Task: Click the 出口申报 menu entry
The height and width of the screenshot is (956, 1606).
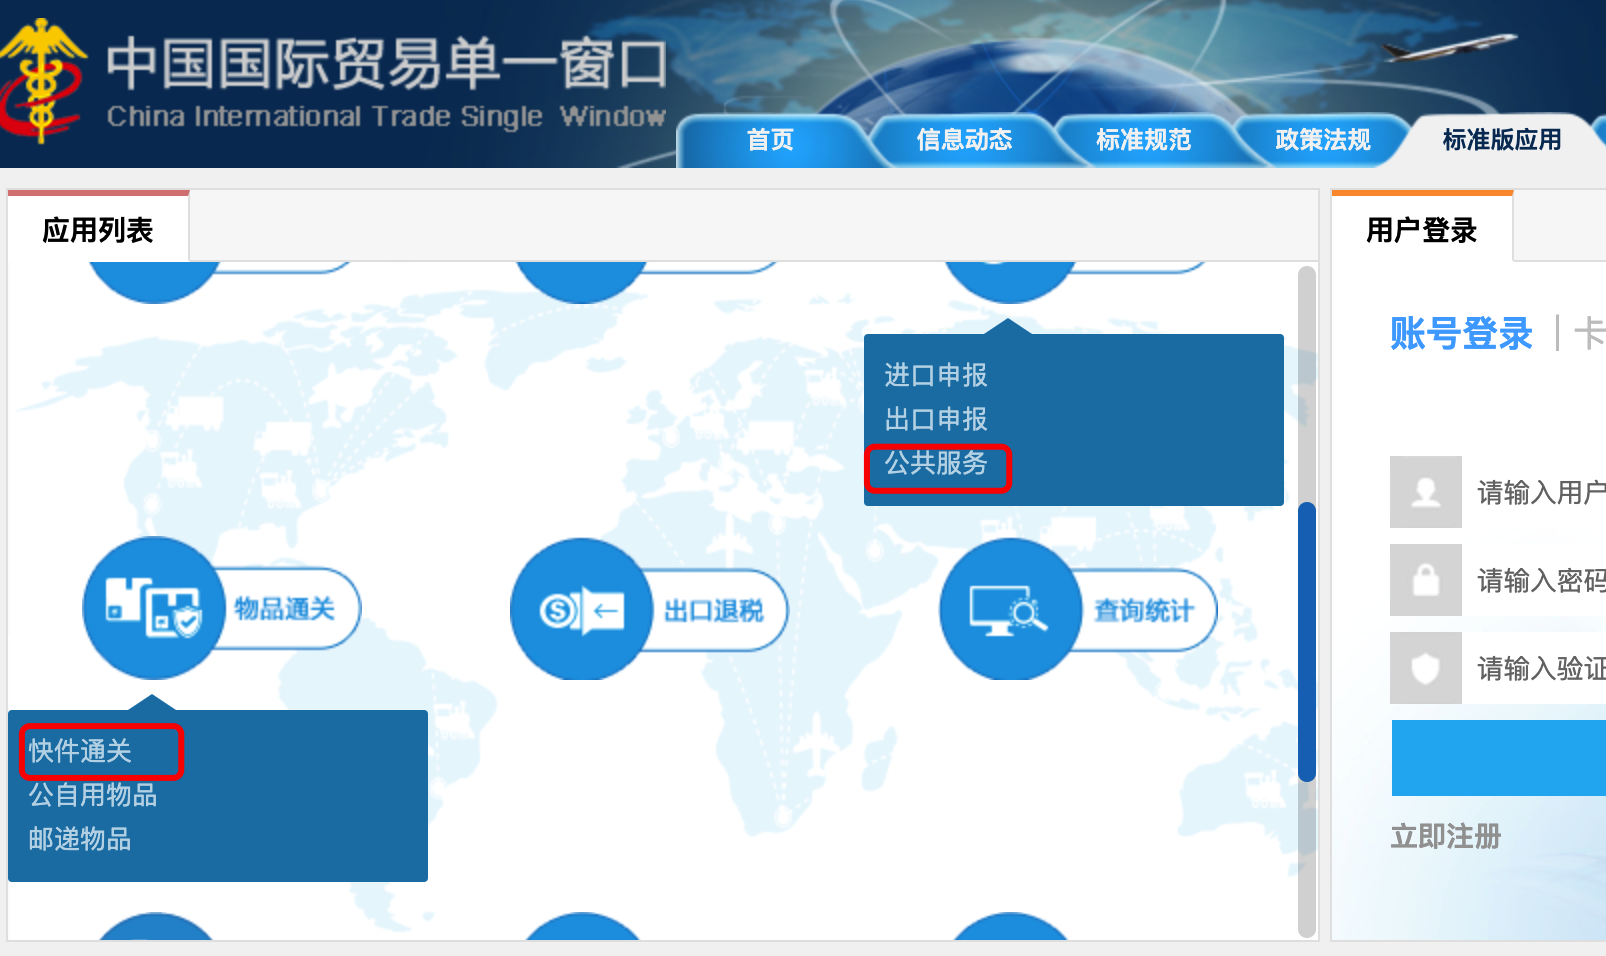Action: [x=936, y=419]
